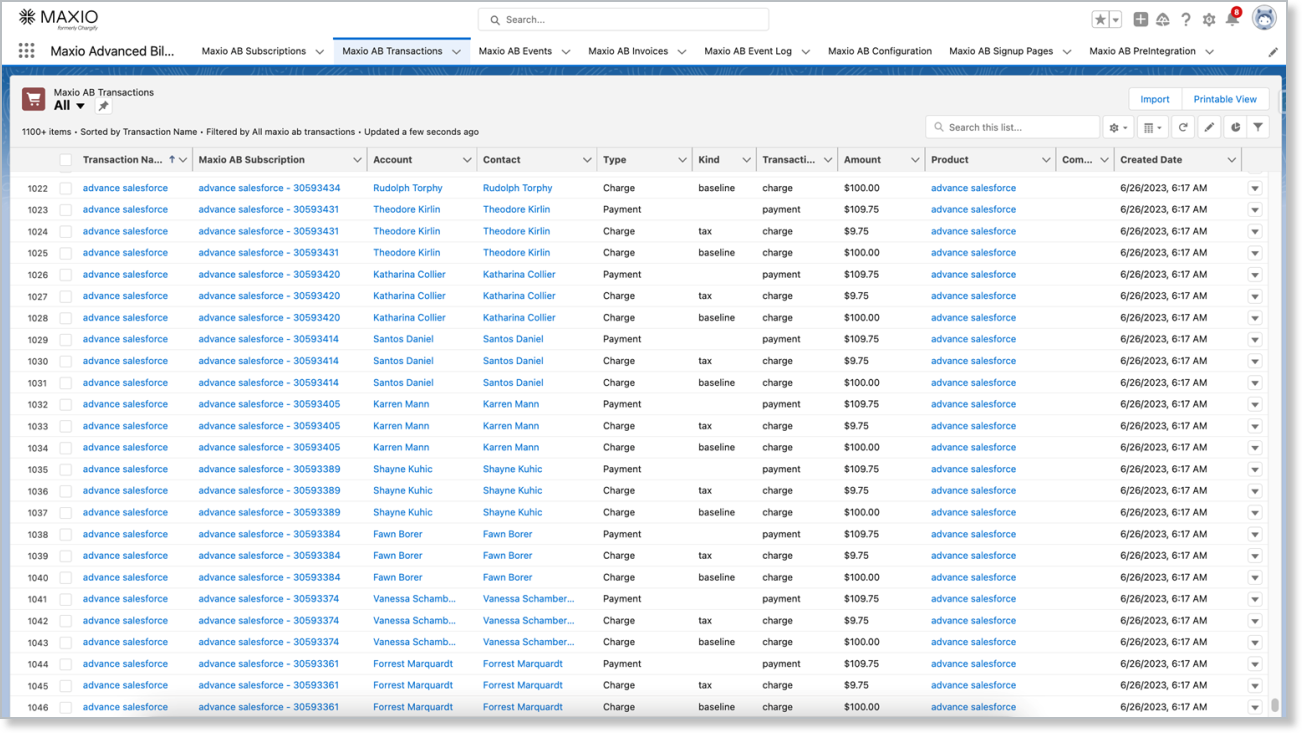Screen dimensions: 1302x733
Task: Sort by Transaction Name column header
Action: pyautogui.click(x=122, y=160)
